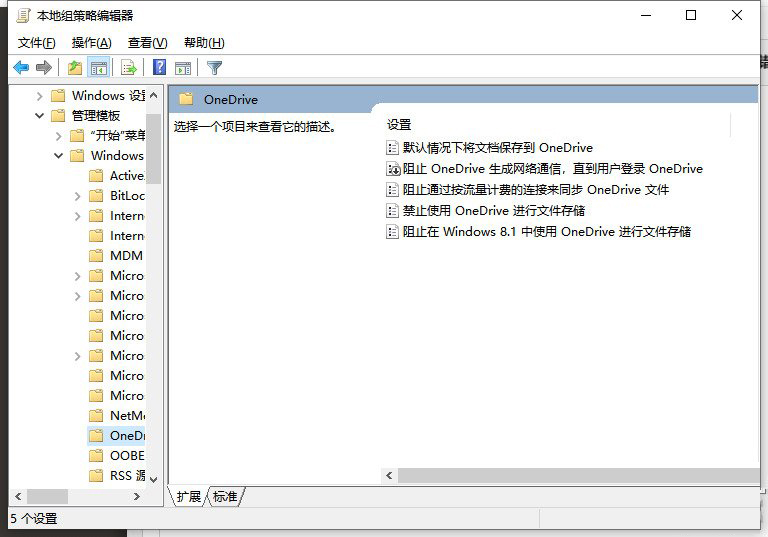Click the settings list horizontal scrollbar thumb
The image size is (768, 537).
point(578,475)
